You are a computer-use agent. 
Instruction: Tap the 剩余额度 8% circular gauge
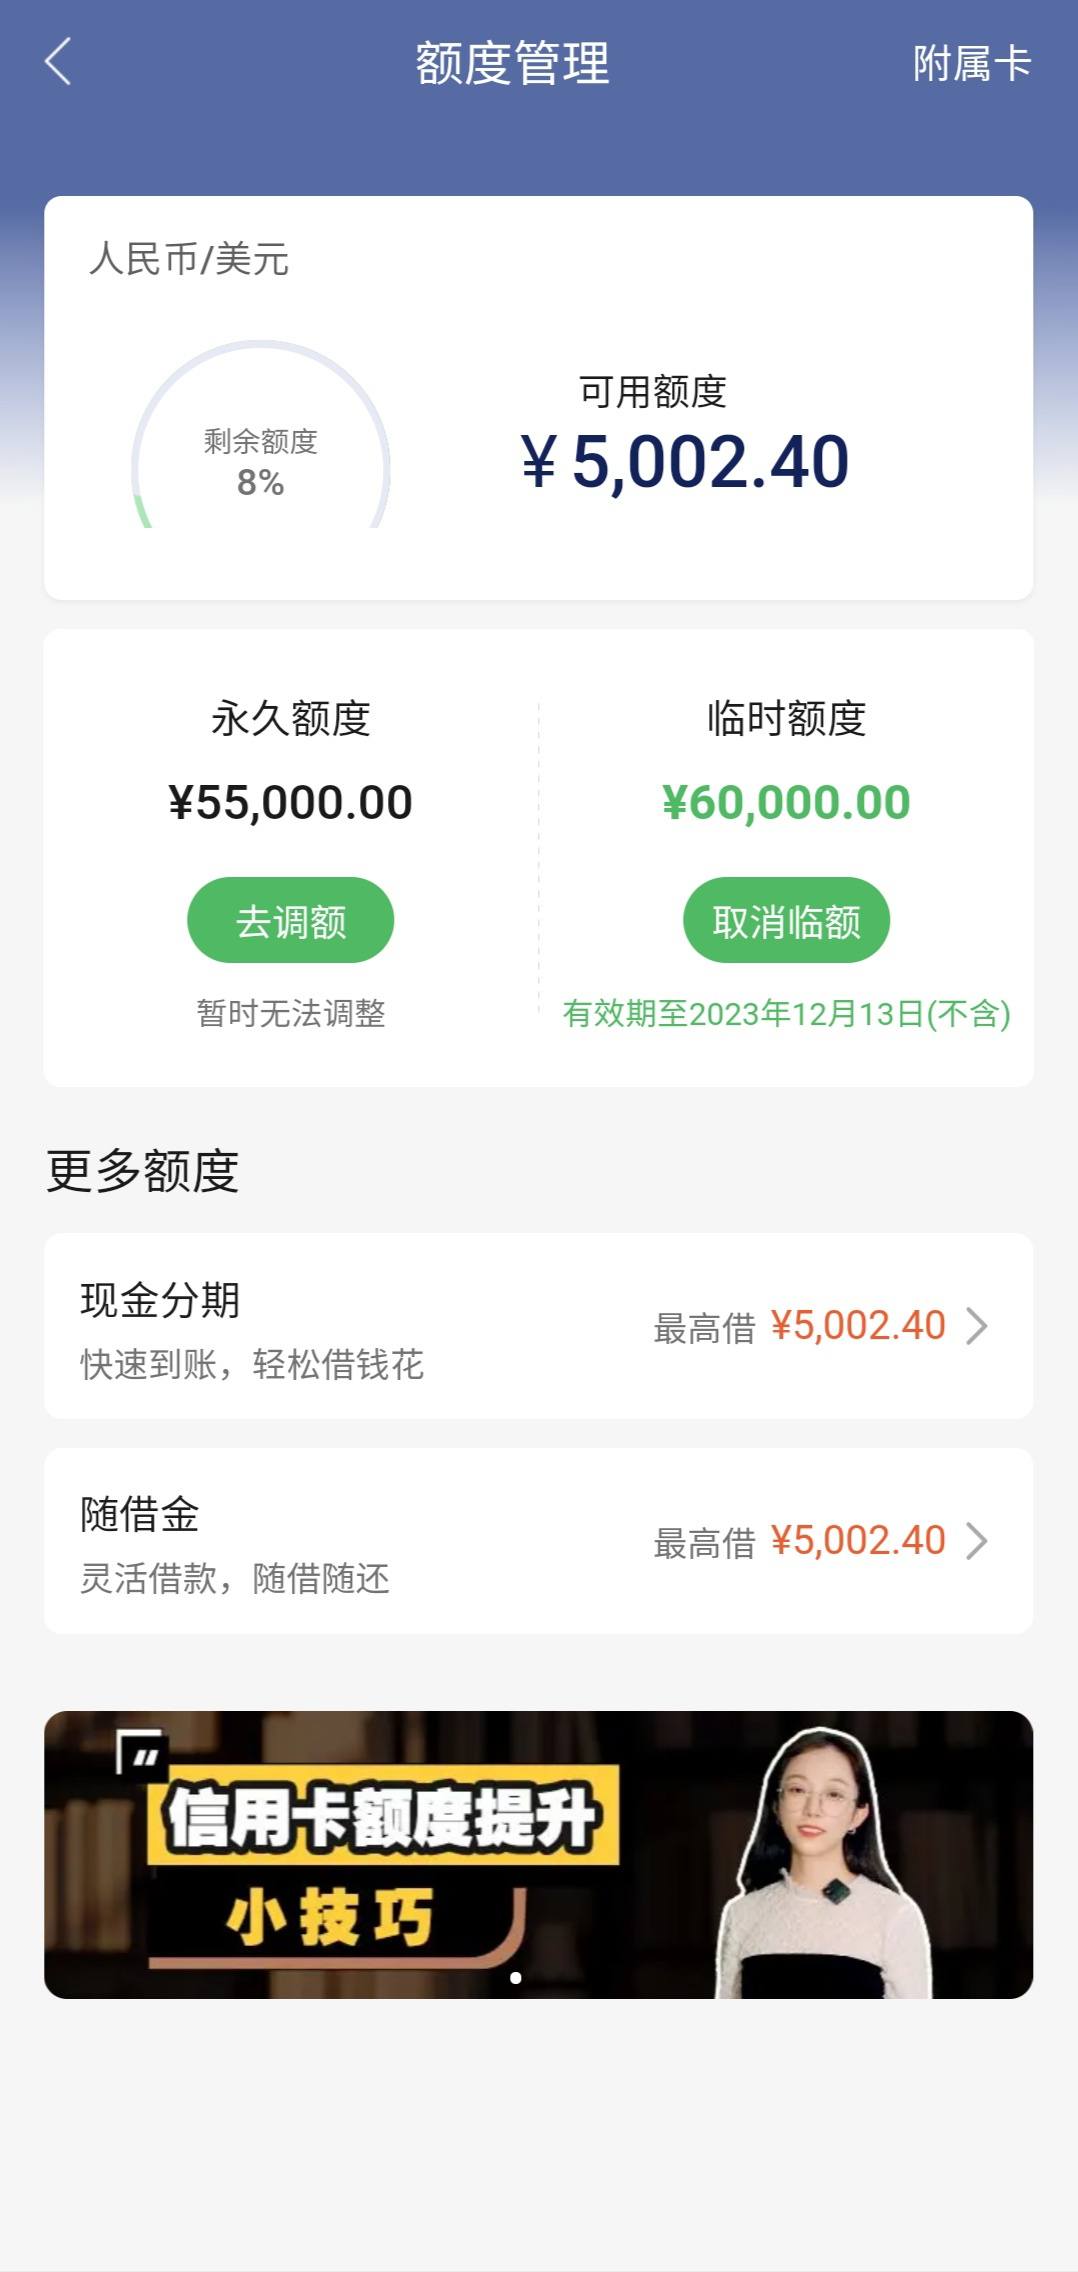(260, 434)
